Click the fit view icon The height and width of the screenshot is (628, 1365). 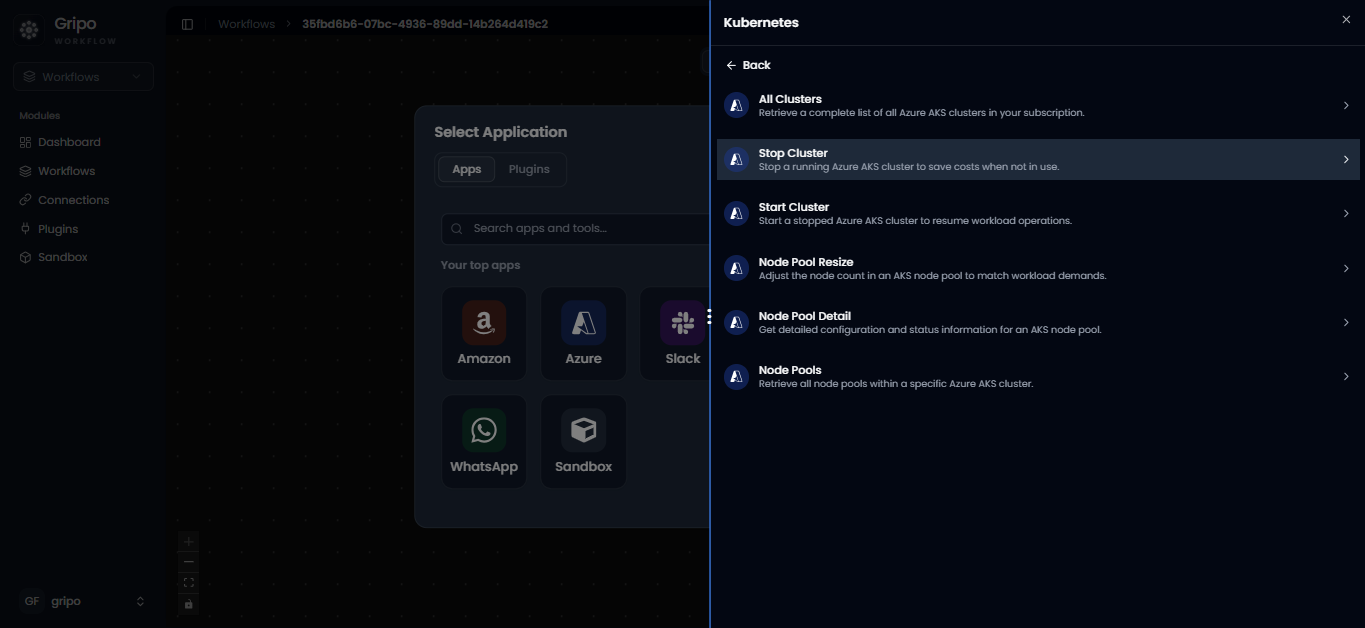click(189, 583)
